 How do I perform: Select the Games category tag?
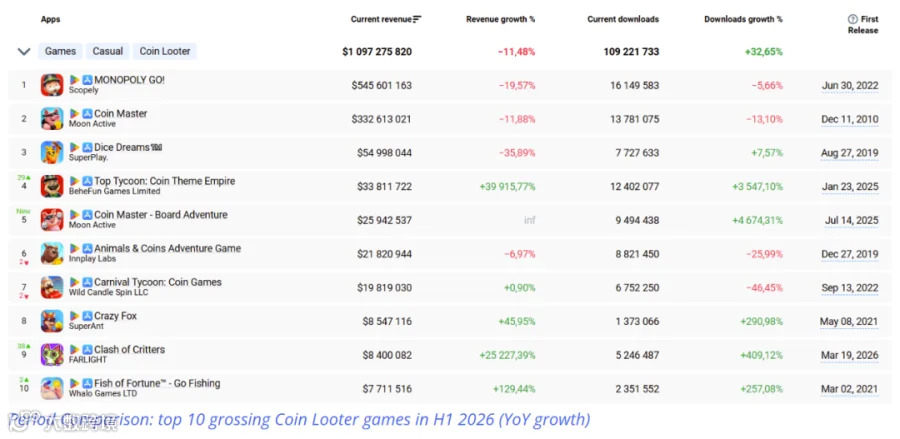(60, 51)
